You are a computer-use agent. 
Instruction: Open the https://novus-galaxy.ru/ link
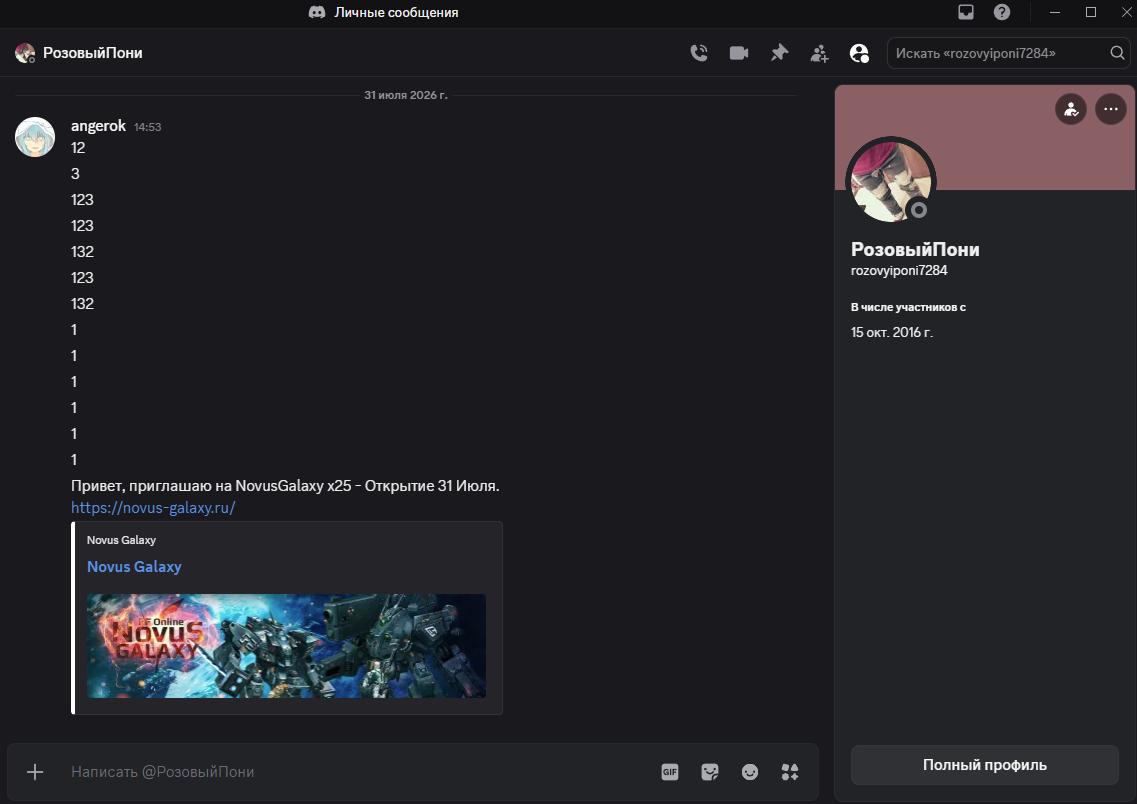(x=153, y=507)
